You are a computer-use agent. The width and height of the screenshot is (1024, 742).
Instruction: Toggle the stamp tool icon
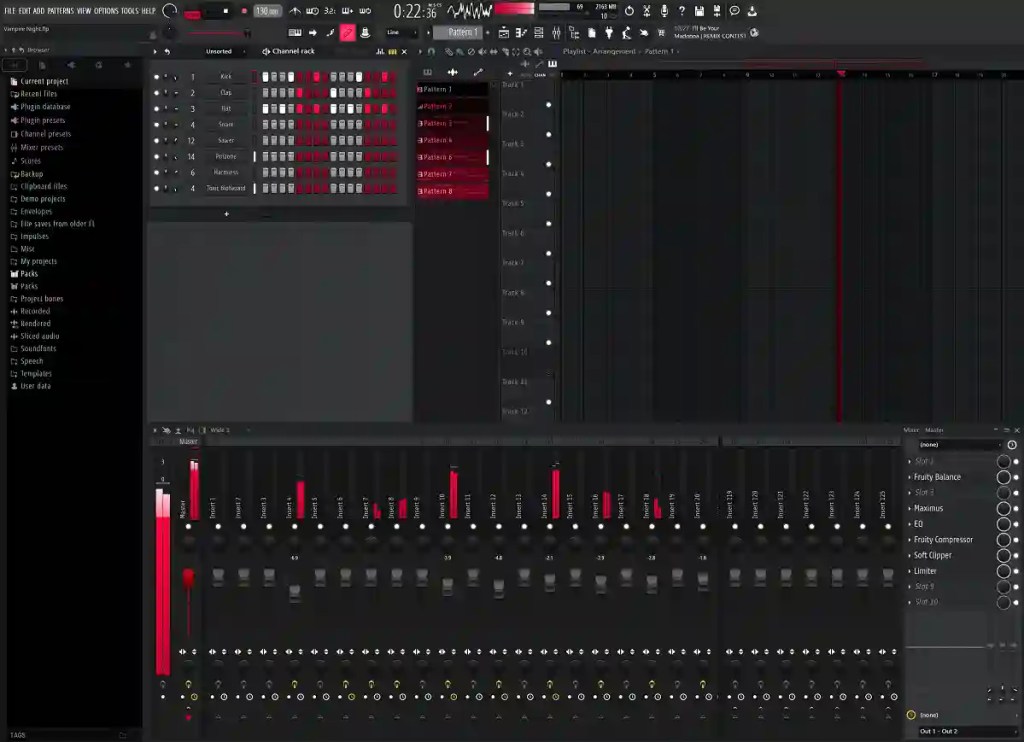(x=365, y=33)
